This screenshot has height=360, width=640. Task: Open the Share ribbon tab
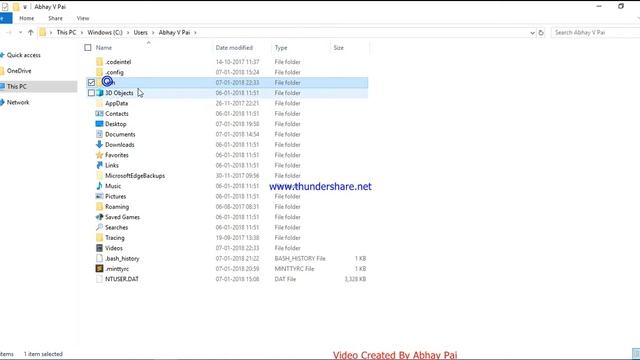click(x=56, y=18)
